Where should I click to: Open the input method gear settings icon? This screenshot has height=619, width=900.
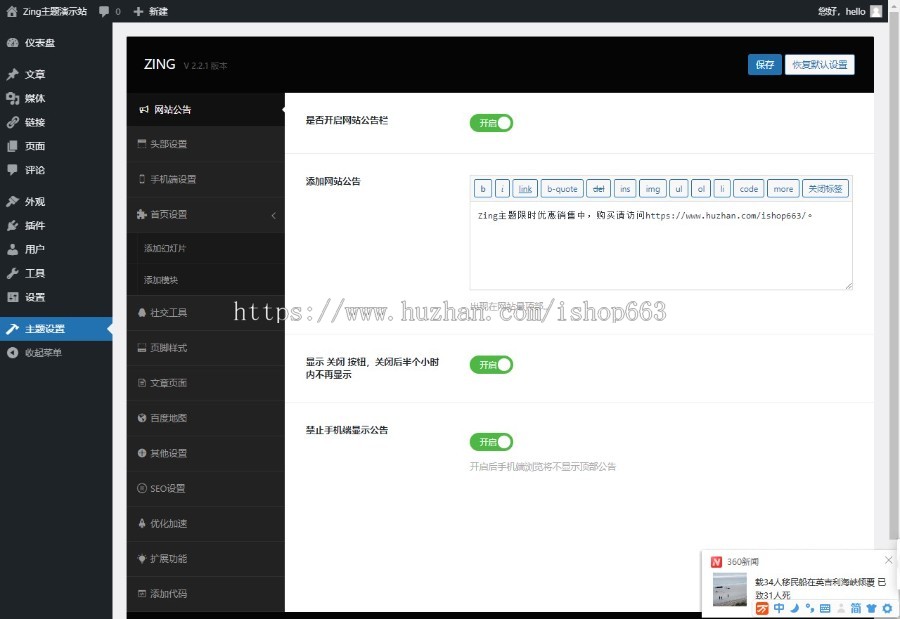[x=887, y=608]
